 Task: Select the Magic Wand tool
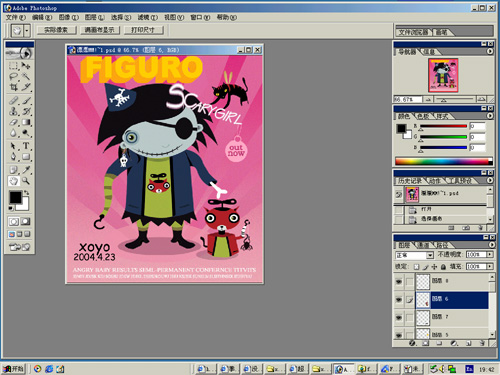pos(26,76)
